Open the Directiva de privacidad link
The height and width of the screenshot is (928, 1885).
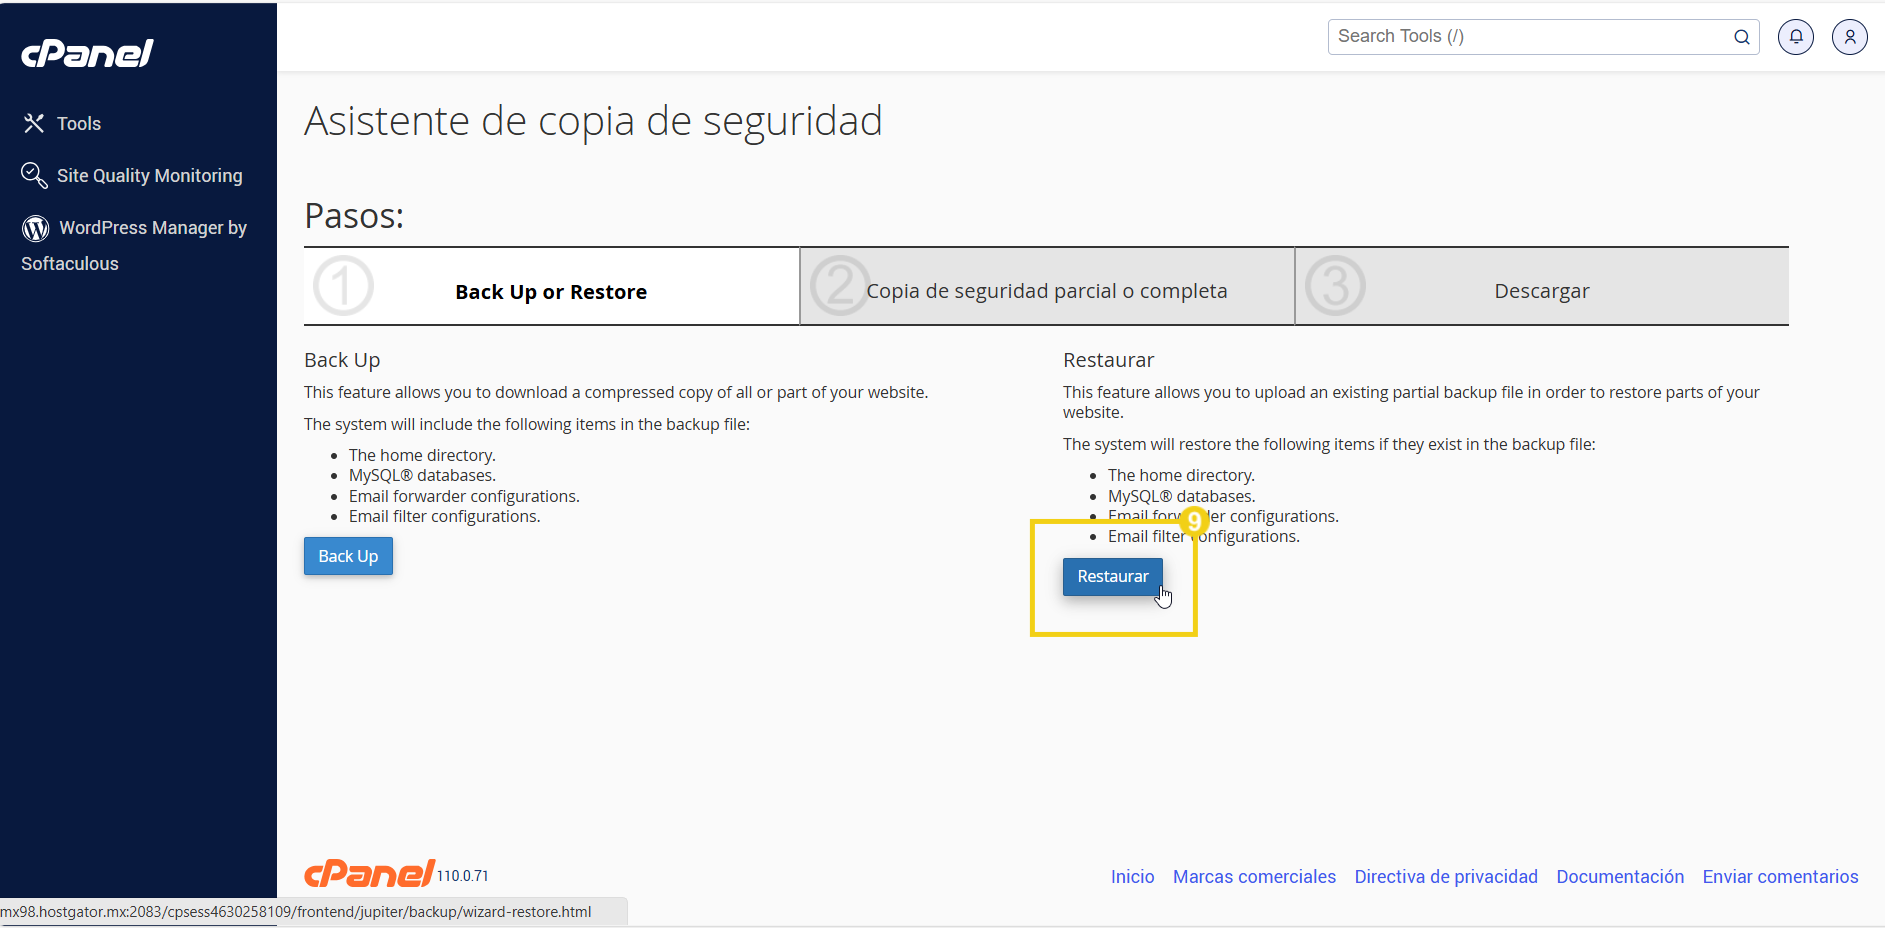1446,876
